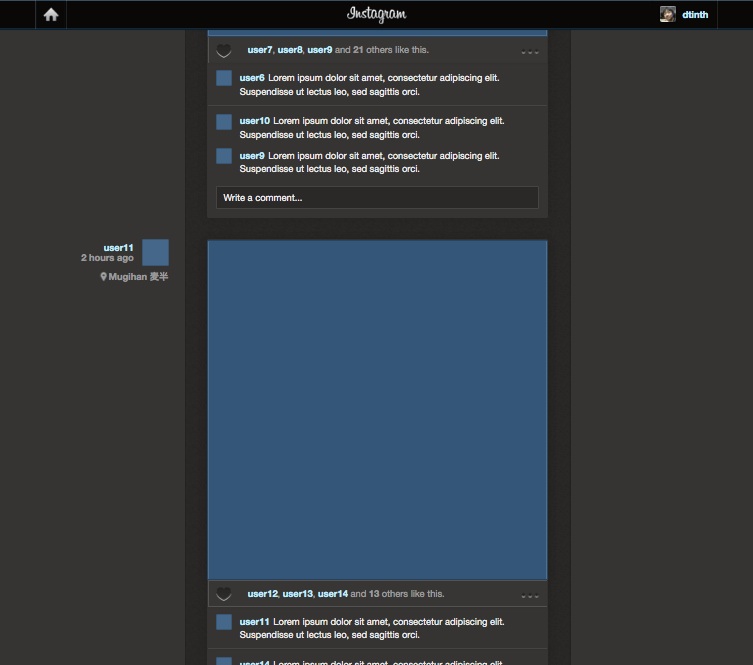753x665 pixels.
Task: Open the dtinth username link
Action: (694, 15)
